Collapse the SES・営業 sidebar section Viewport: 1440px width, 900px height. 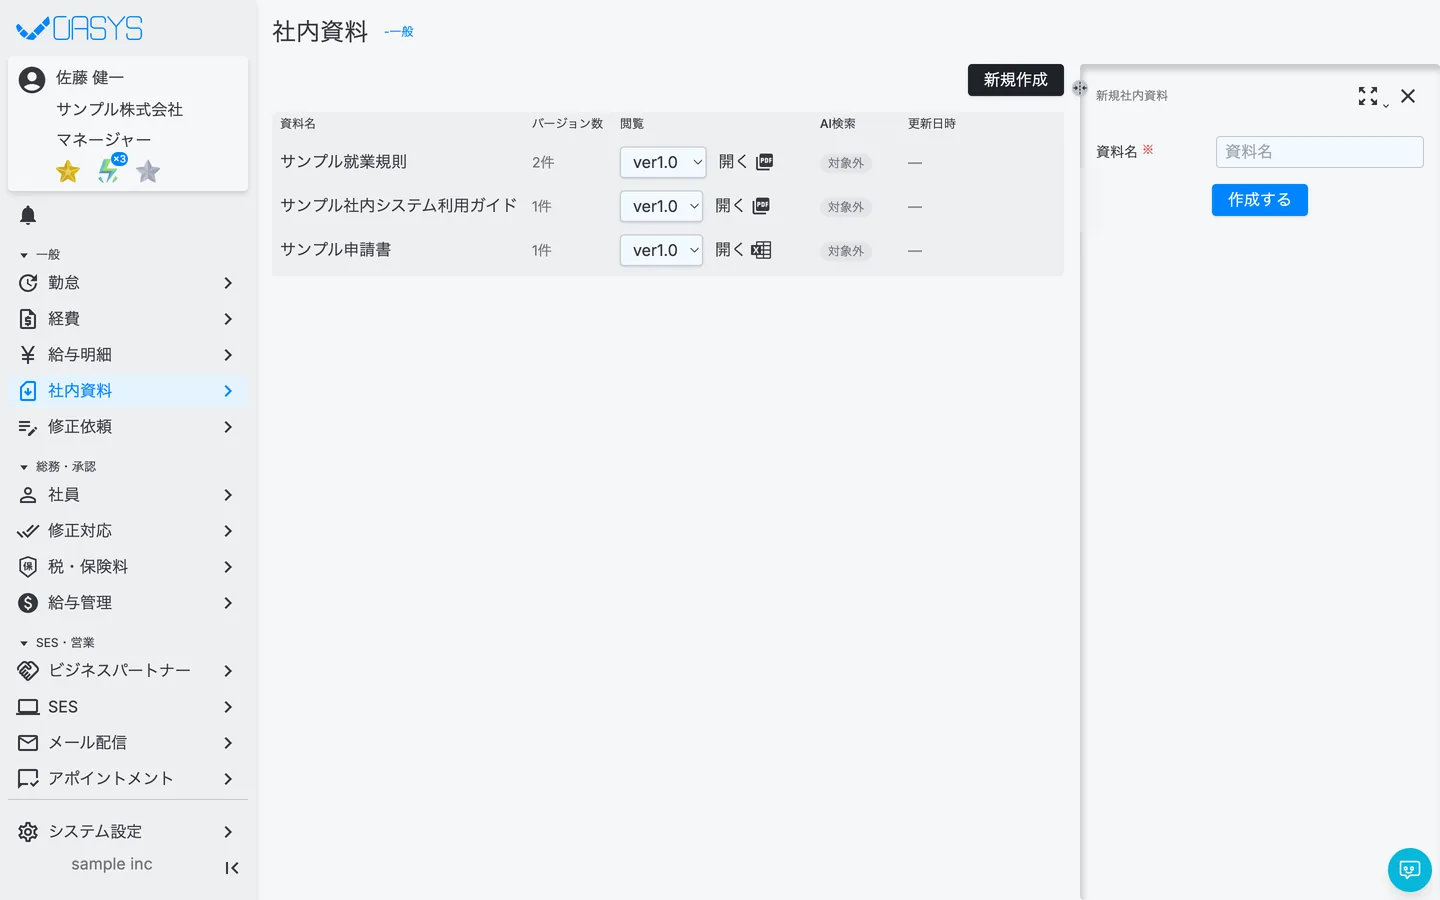(x=57, y=643)
